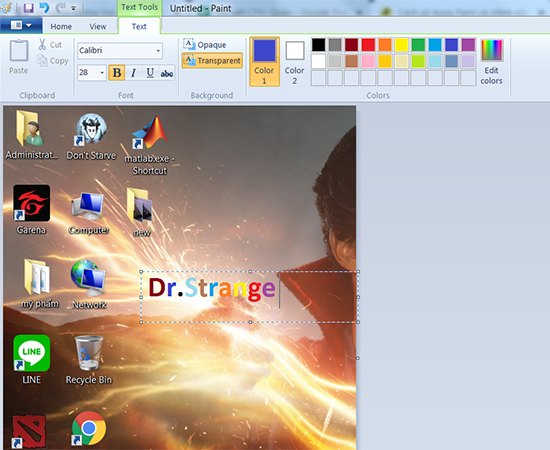Click the Dota 2 icon in canvas
This screenshot has height=450, width=550.
29,431
